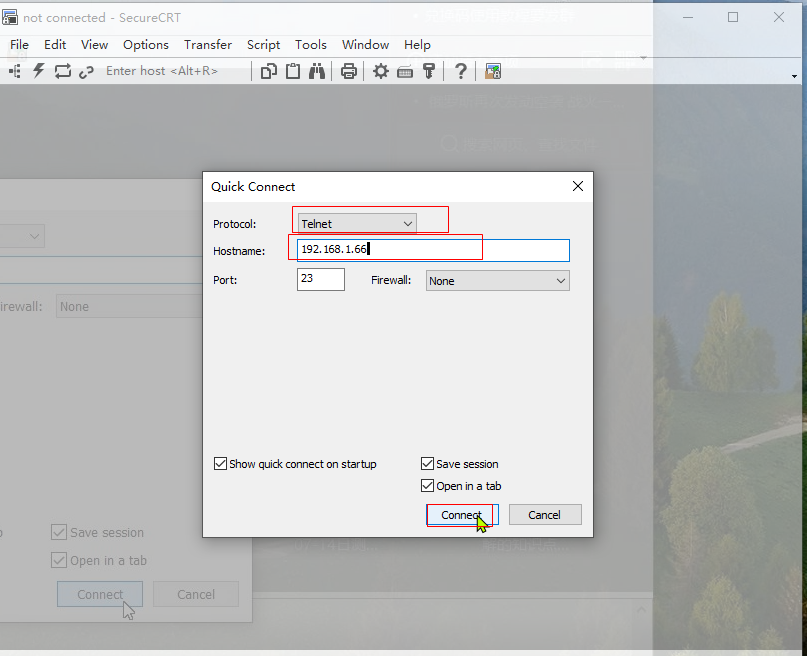Click Cancel button in Quick Connect dialog
This screenshot has width=807, height=656.
545,515
